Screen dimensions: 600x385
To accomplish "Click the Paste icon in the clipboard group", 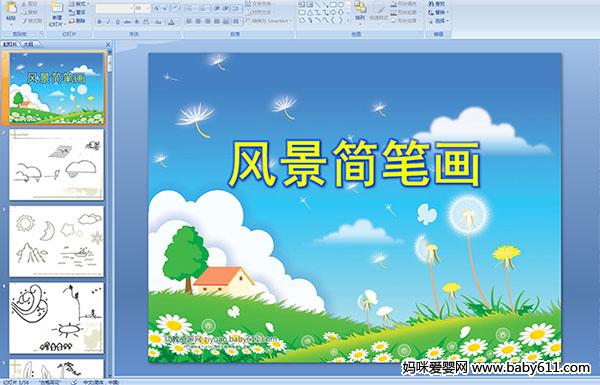I will [11, 8].
